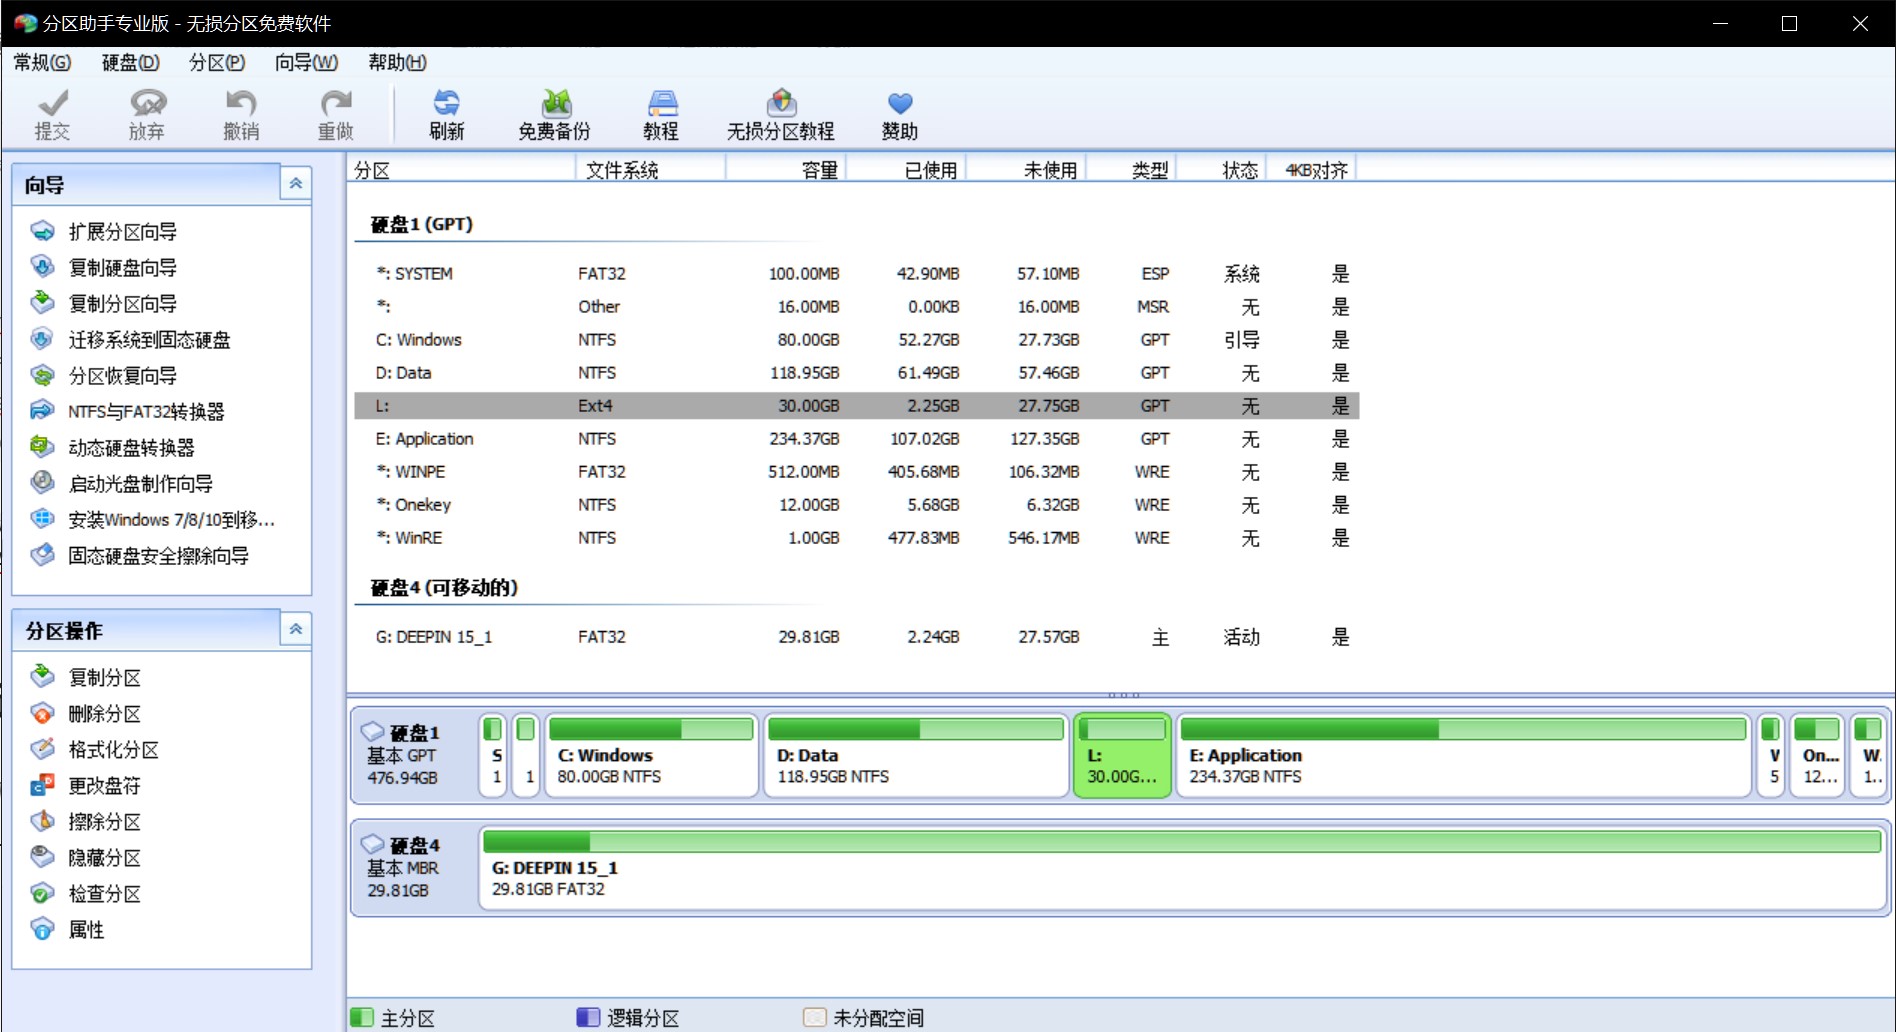Collapse the 分区操作 panel

[296, 629]
